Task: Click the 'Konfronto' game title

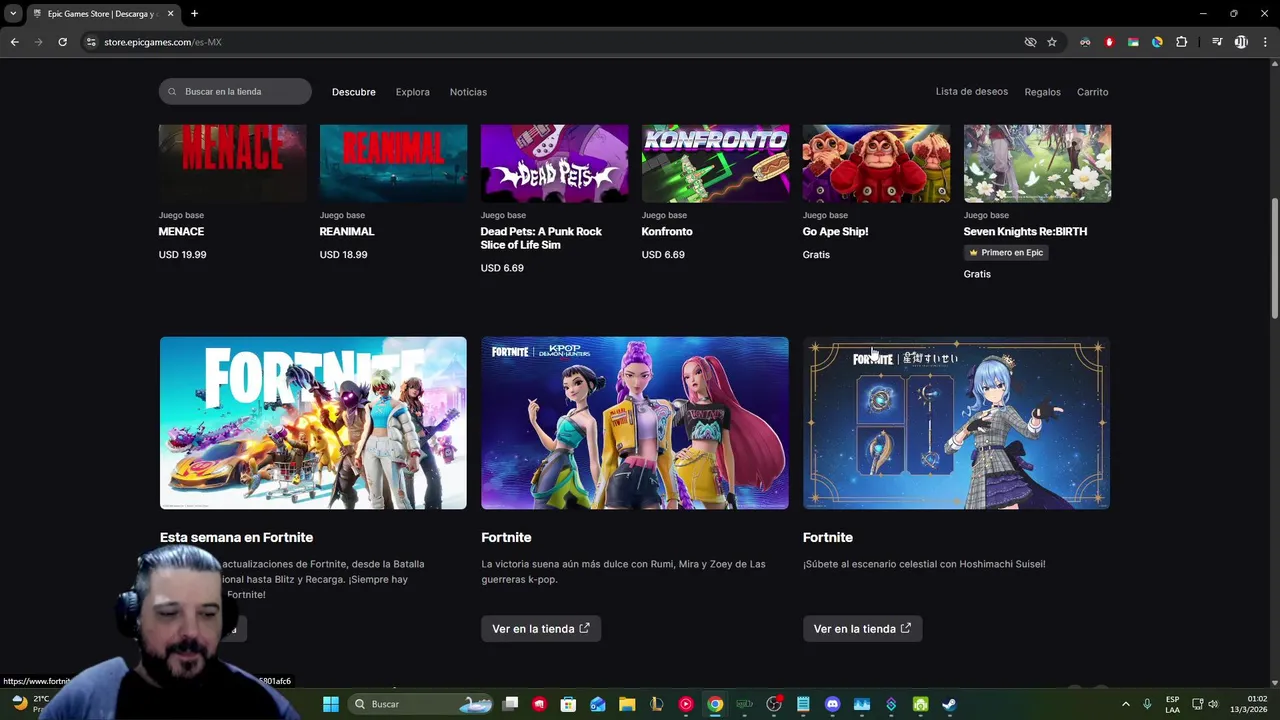Action: (667, 232)
